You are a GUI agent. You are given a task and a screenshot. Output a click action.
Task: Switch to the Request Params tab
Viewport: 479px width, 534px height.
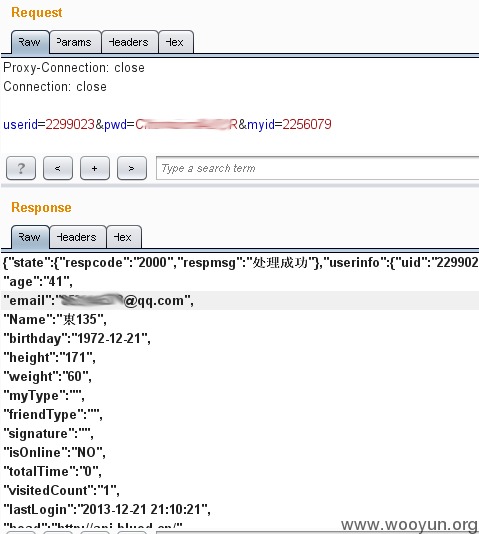[x=75, y=42]
